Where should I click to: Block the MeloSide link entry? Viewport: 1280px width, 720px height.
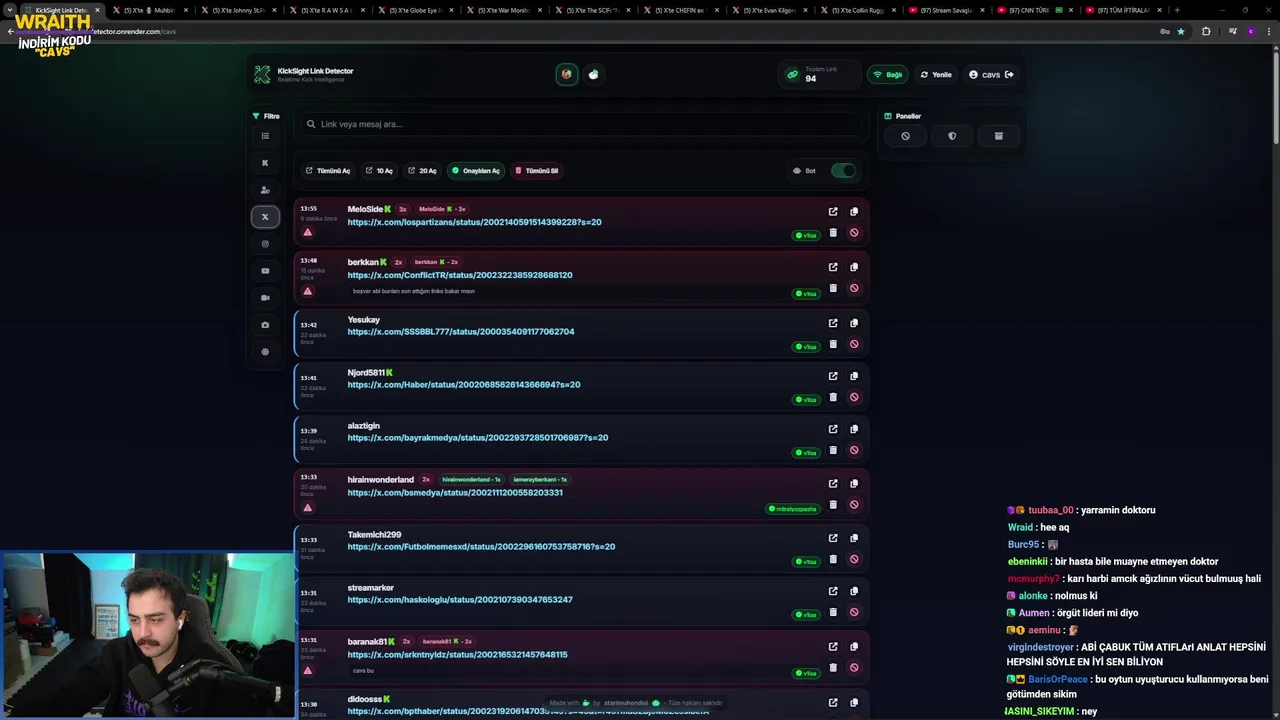tap(854, 233)
